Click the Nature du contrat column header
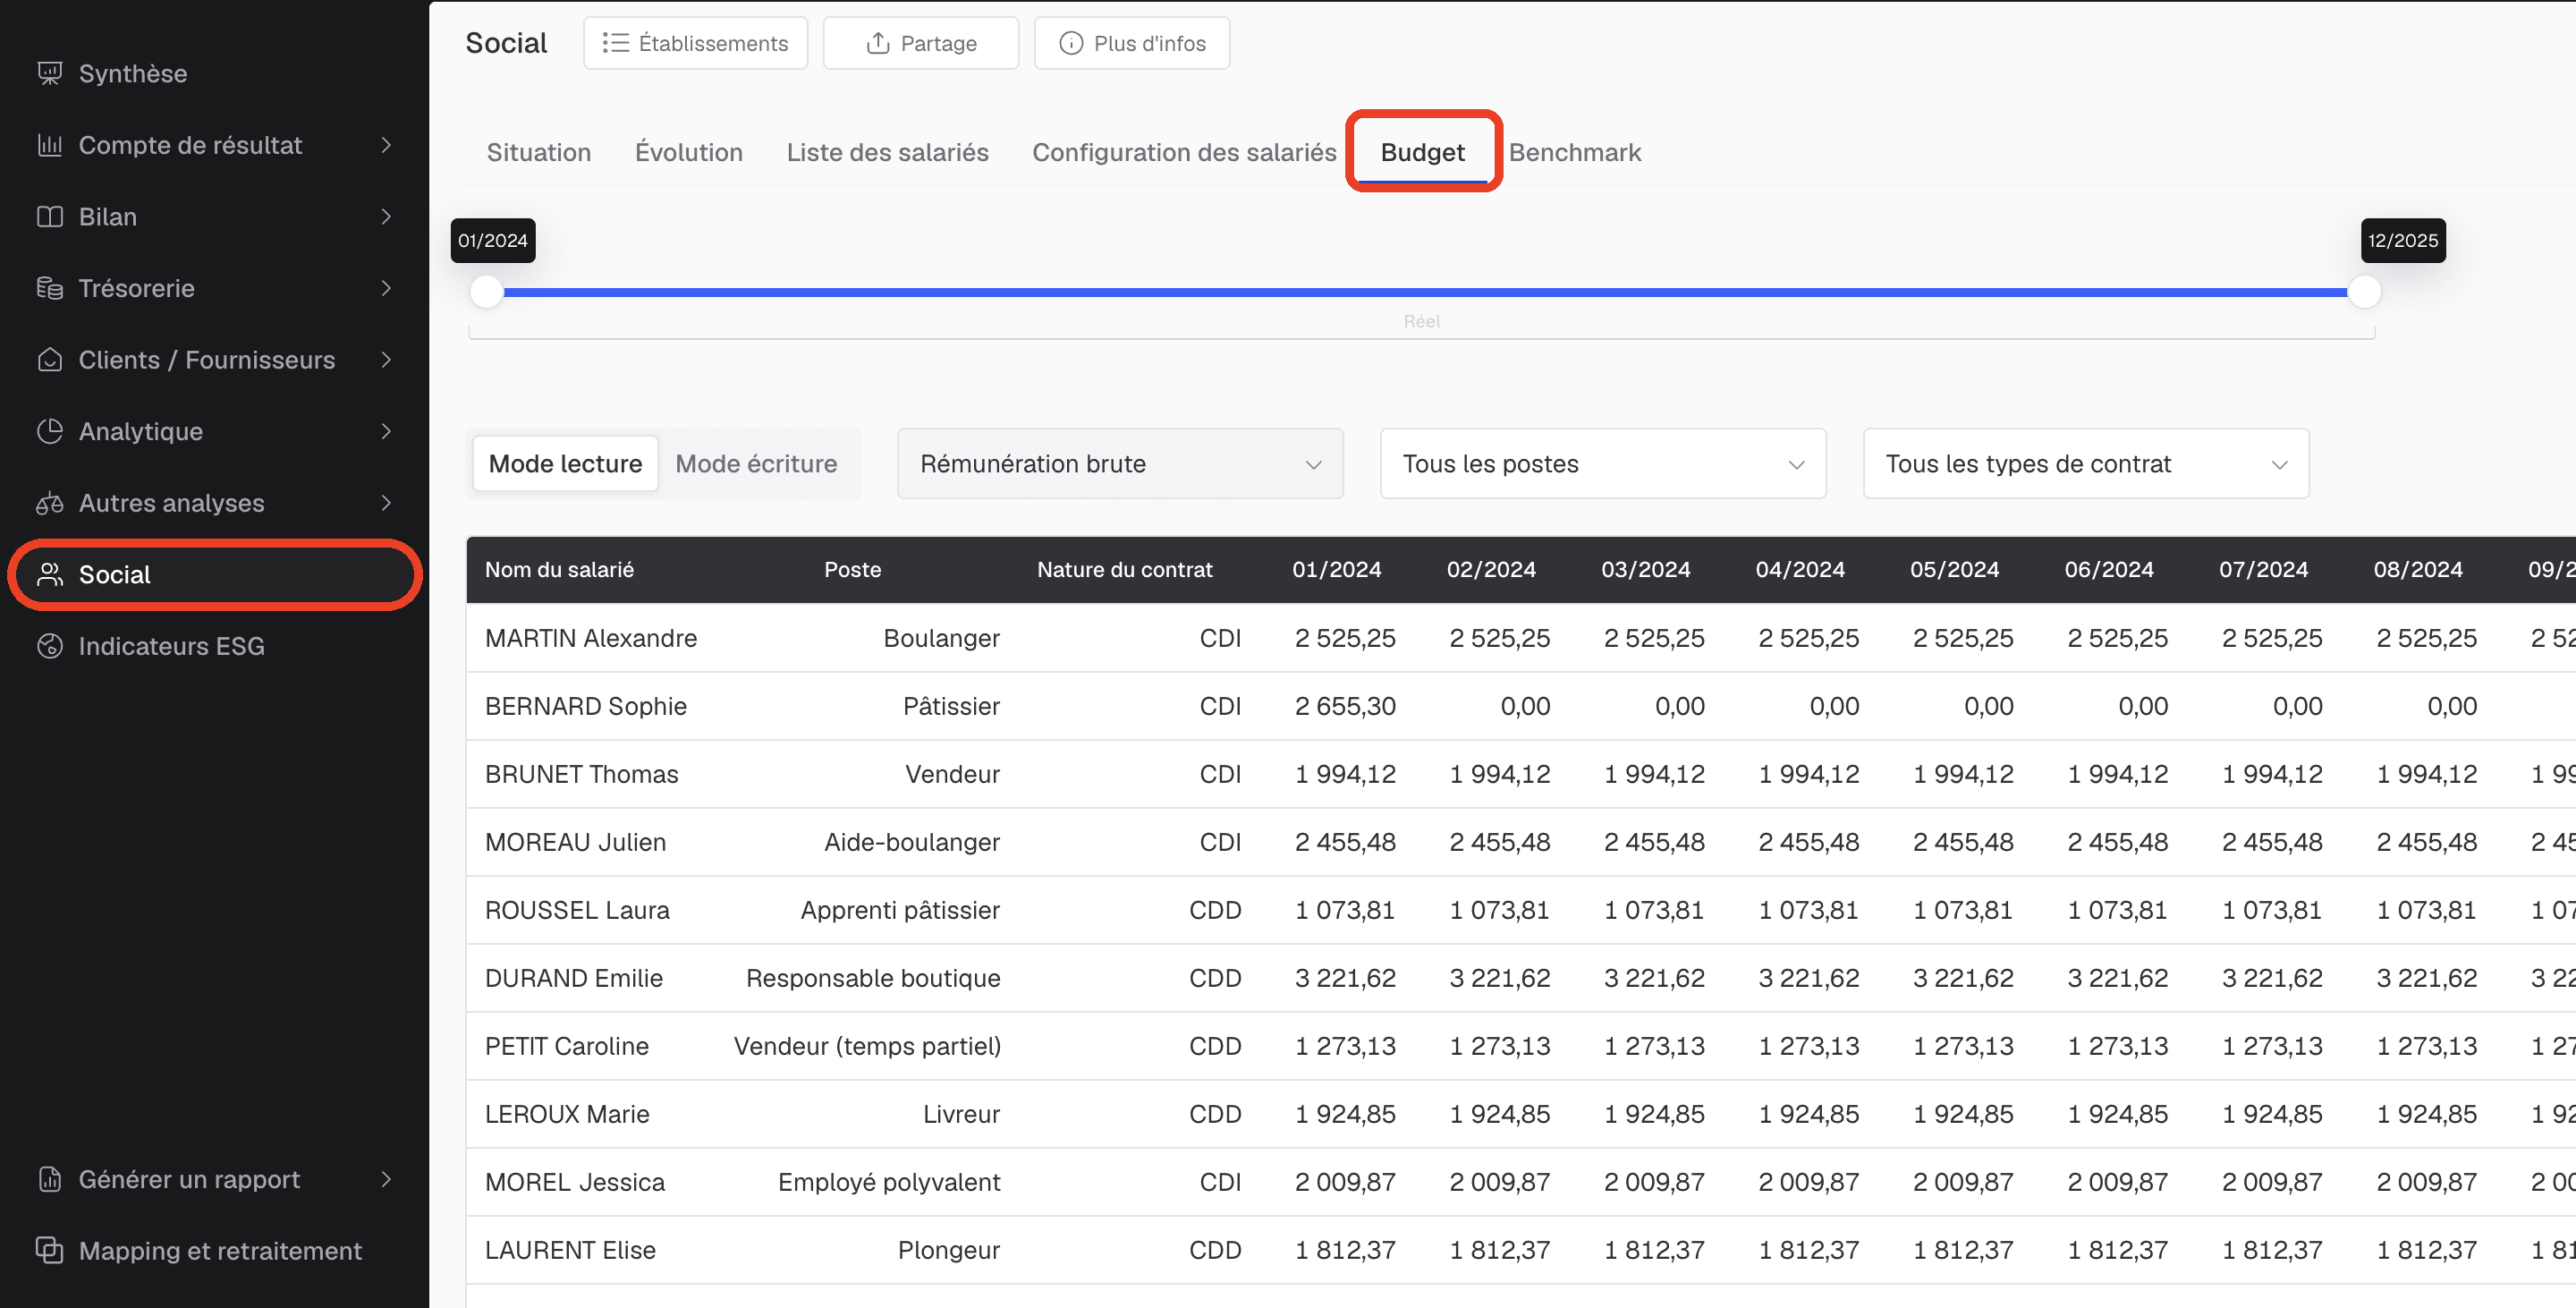Screen dimensions: 2576x1308 tap(1124, 569)
